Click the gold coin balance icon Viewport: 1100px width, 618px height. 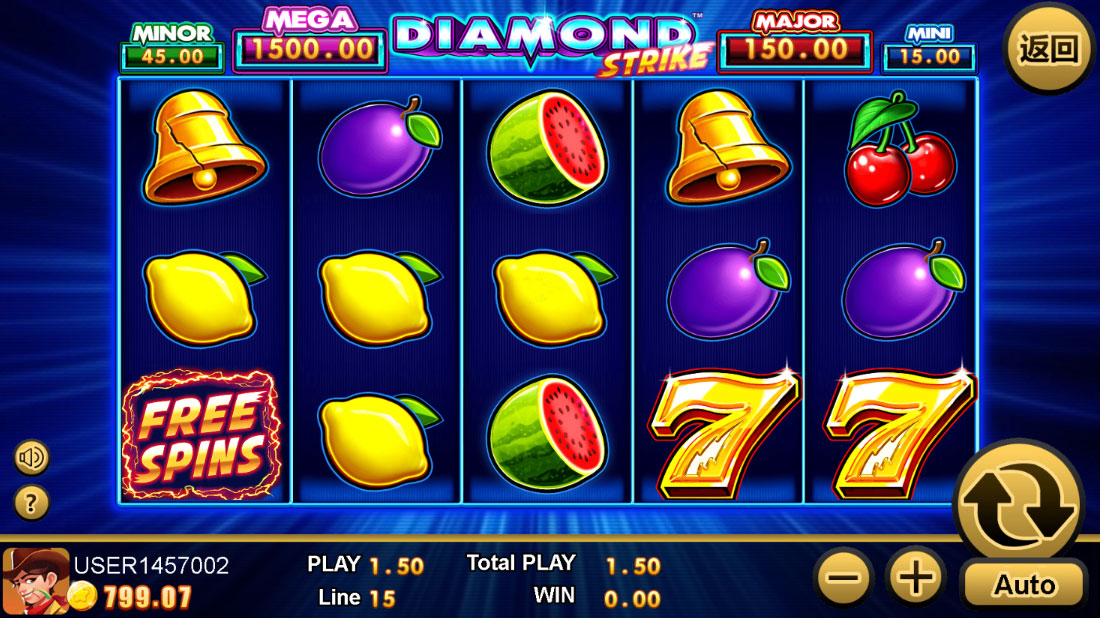tap(83, 596)
